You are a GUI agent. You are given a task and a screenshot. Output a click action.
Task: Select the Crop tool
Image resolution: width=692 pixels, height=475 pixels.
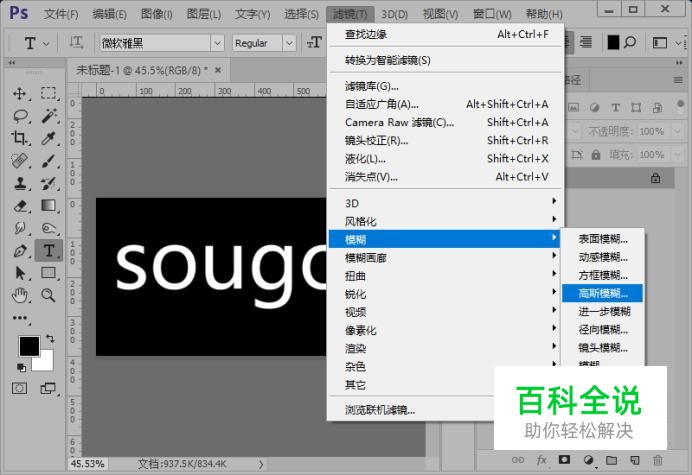[x=19, y=138]
